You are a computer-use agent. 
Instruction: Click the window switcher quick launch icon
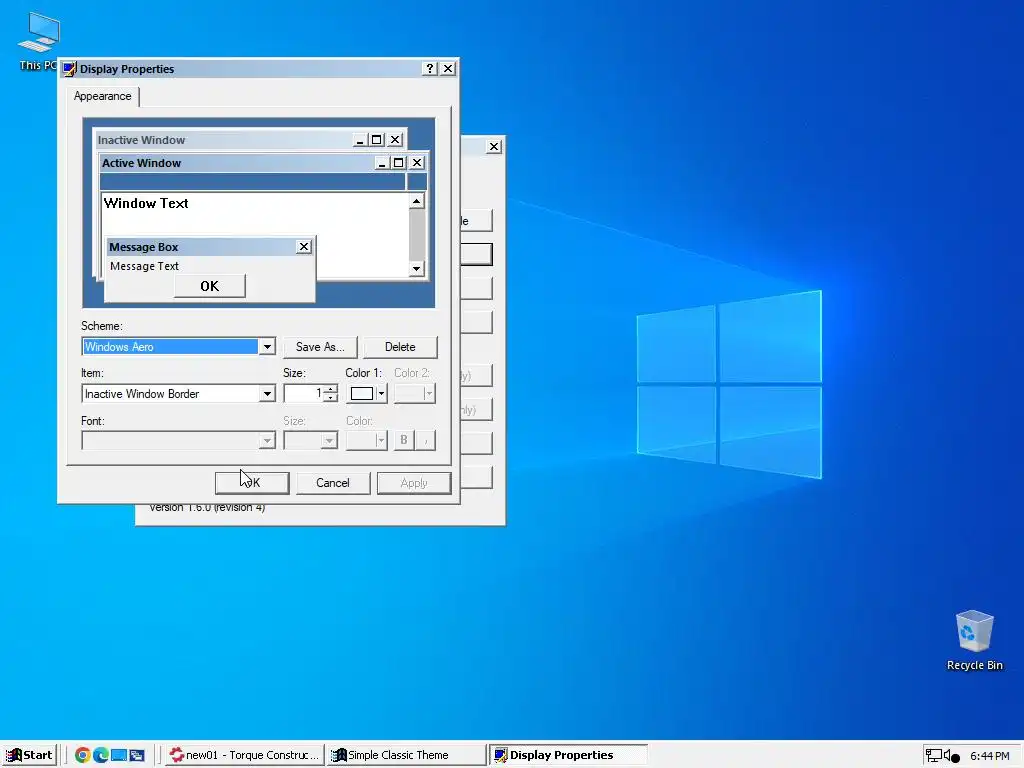[137, 755]
